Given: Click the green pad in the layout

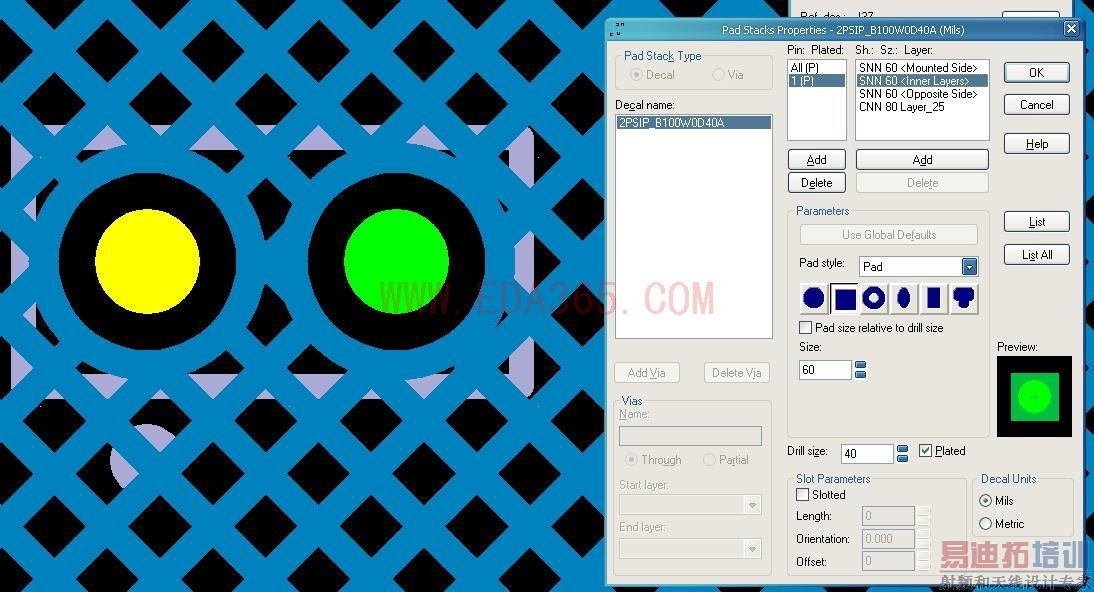Looking at the screenshot, I should [396, 261].
